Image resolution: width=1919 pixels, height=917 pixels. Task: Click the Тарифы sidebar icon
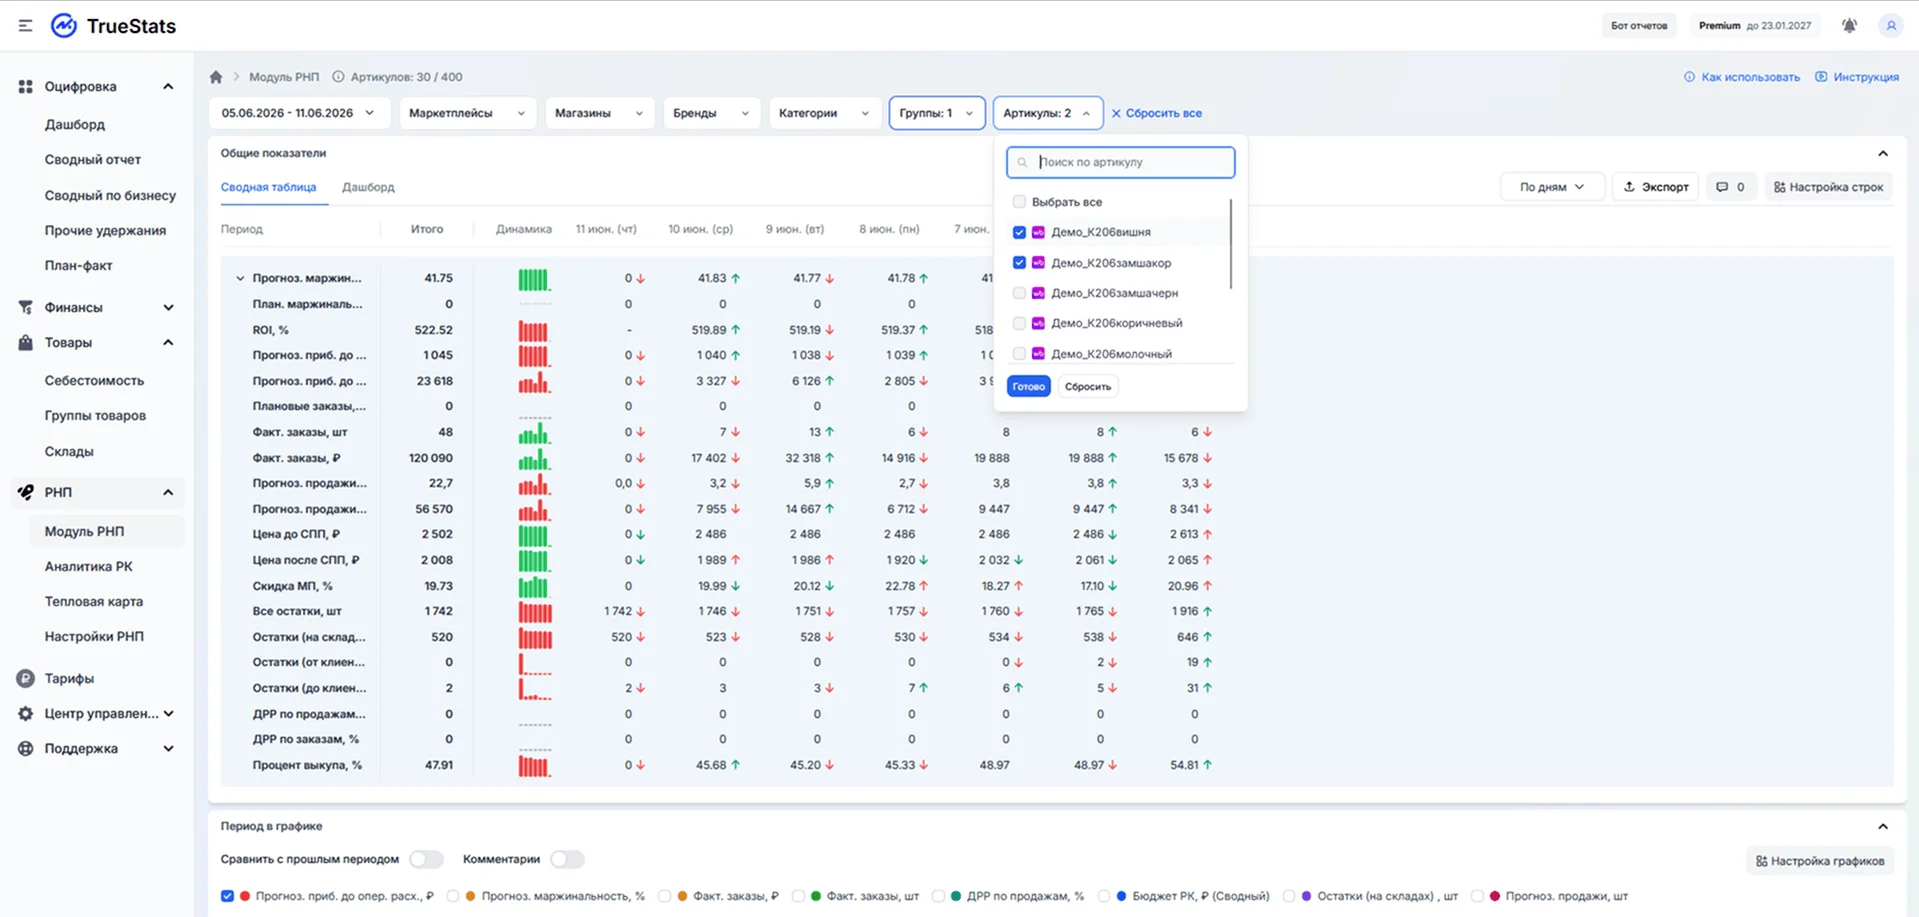pyautogui.click(x=25, y=678)
